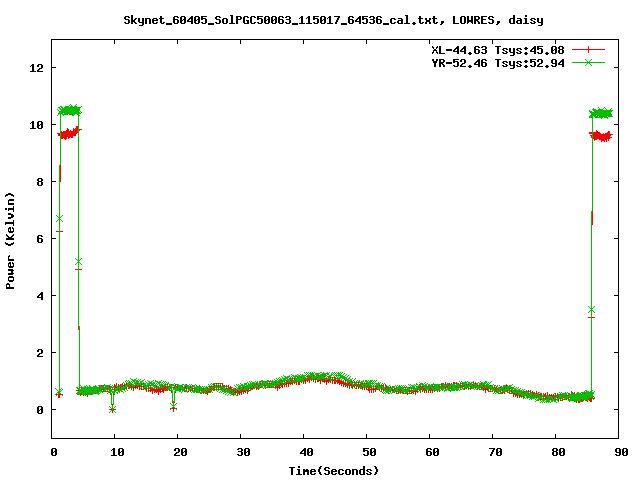Click the y-axis tick label 12
The width and height of the screenshot is (640, 480).
pyautogui.click(x=37, y=68)
